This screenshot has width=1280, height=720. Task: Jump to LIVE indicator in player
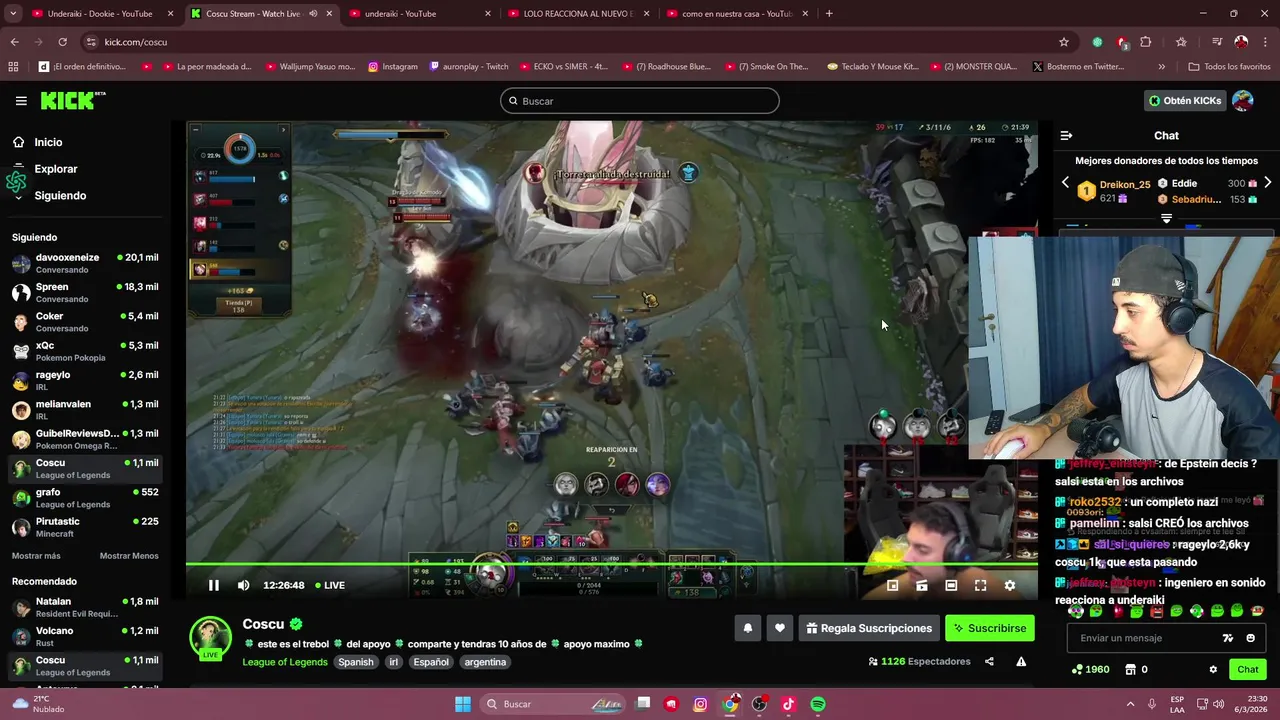(330, 585)
